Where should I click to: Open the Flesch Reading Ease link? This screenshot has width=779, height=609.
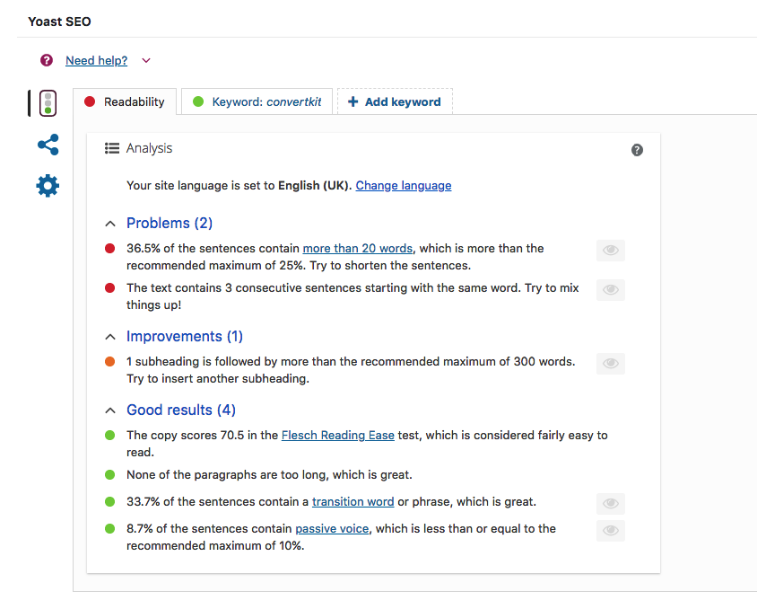(x=338, y=435)
